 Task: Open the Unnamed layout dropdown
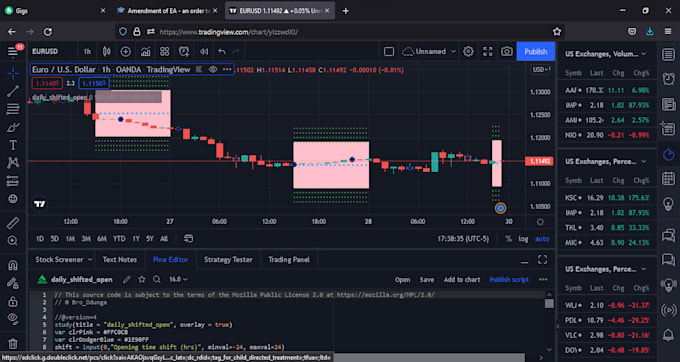coord(429,52)
